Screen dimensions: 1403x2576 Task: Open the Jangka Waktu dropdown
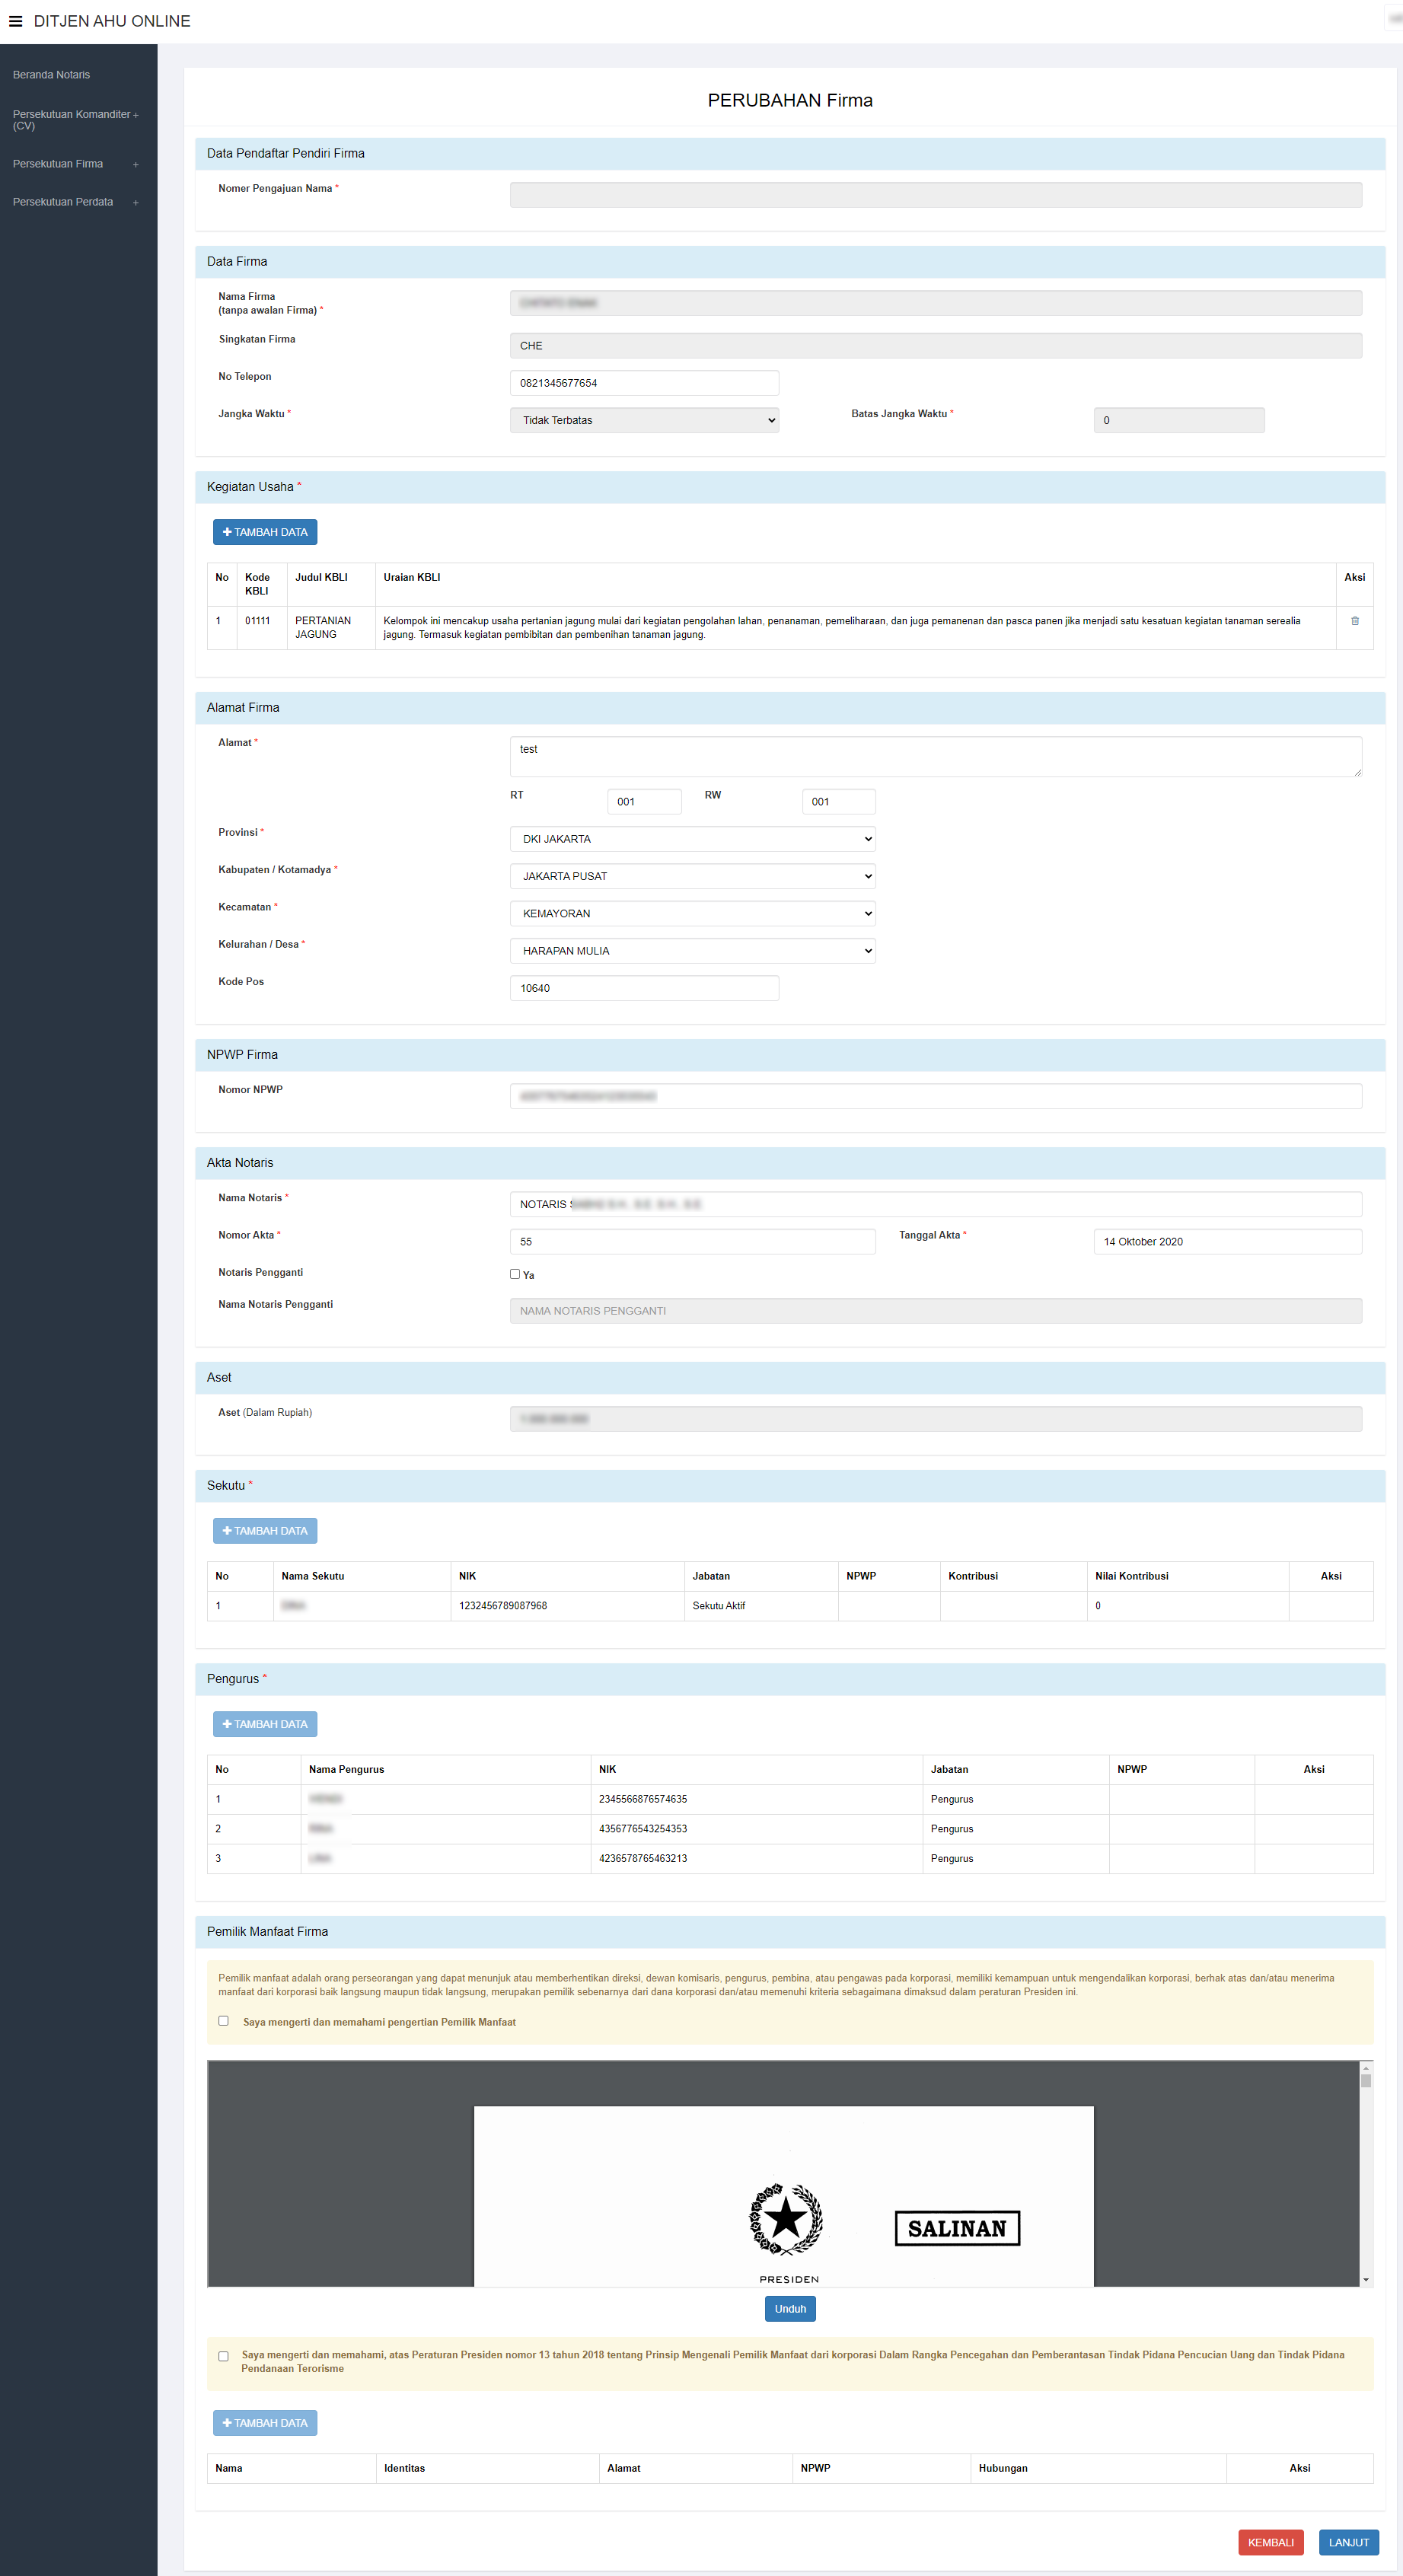(644, 420)
